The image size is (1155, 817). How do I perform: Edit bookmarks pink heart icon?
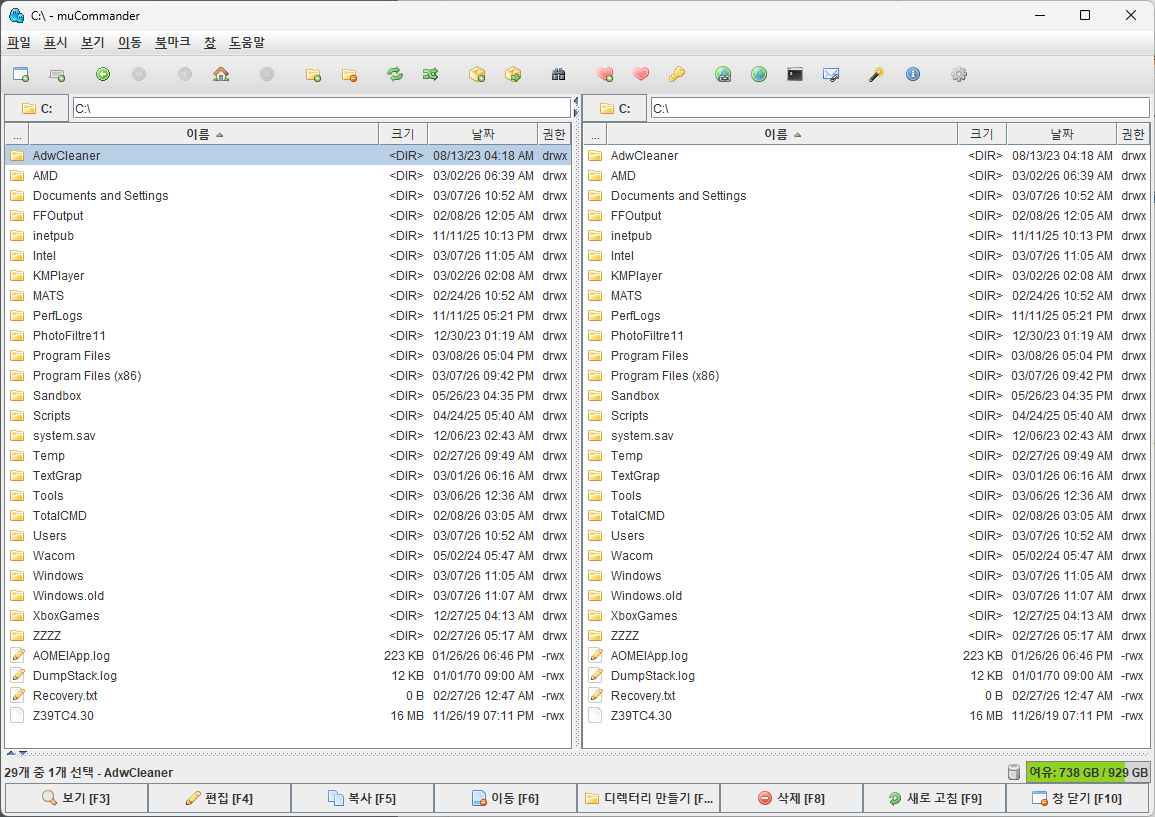click(x=641, y=74)
